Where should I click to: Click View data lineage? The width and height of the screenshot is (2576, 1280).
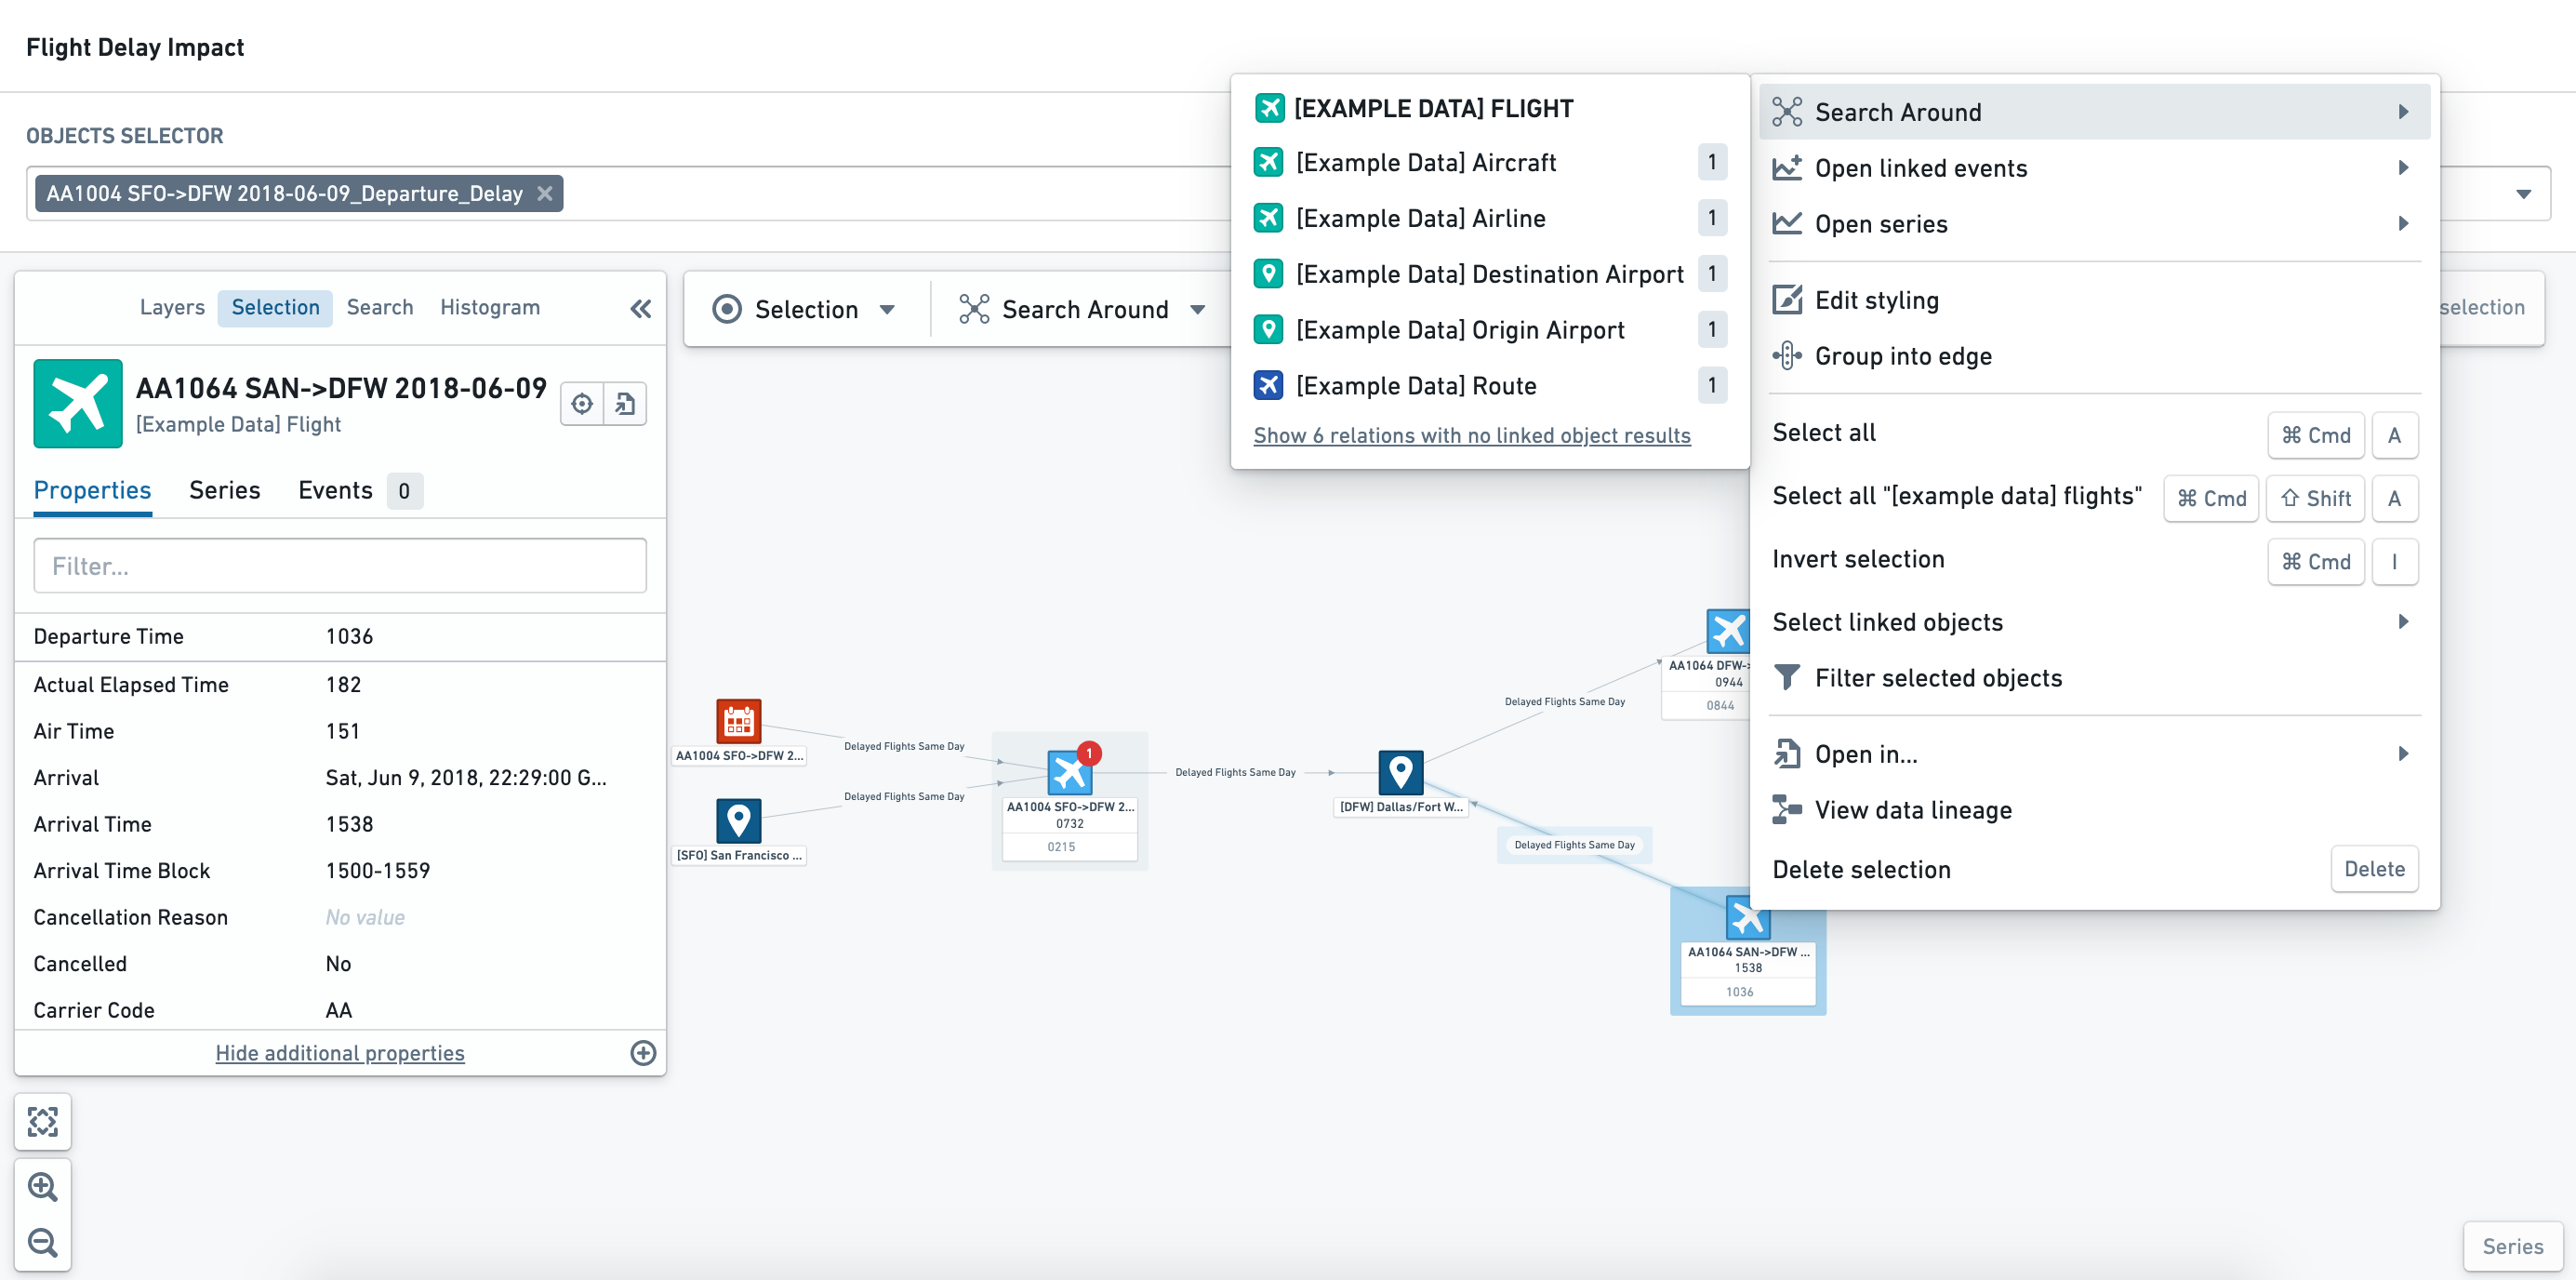point(2094,810)
